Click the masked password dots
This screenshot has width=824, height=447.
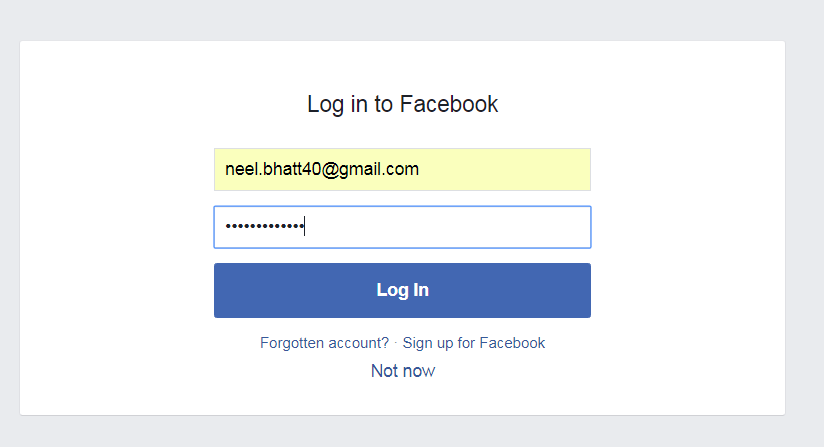click(263, 227)
